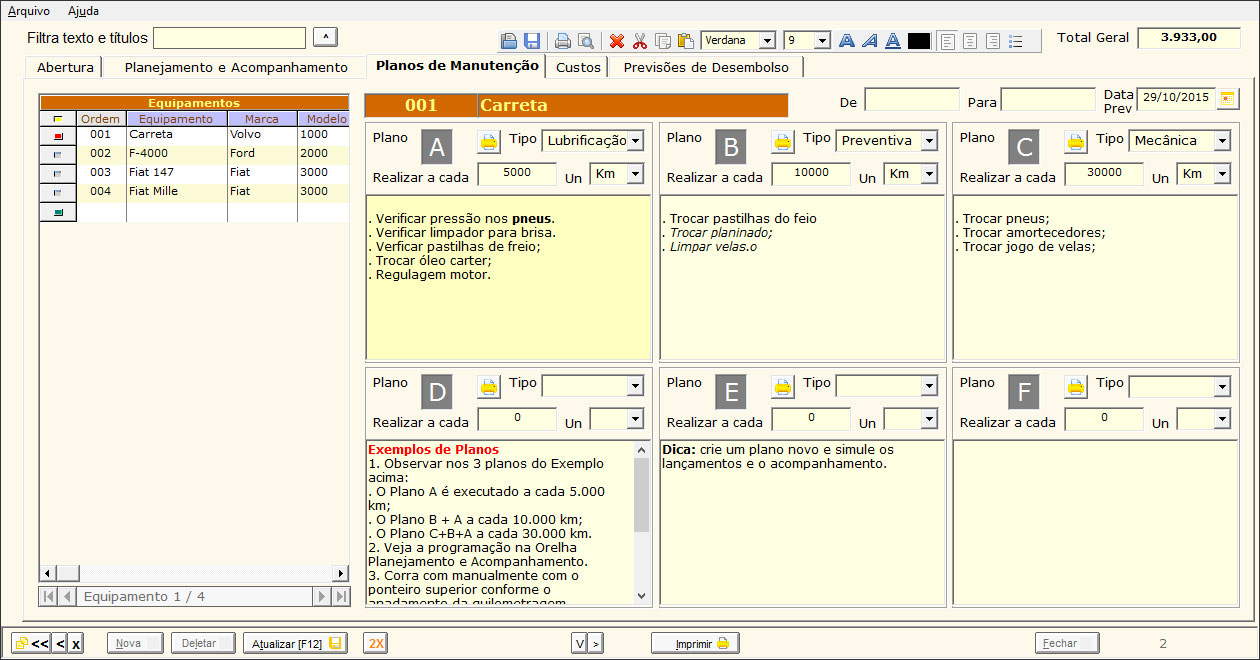Open the Arquivo menu
Viewport: 1260px width, 660px height.
tap(29, 11)
